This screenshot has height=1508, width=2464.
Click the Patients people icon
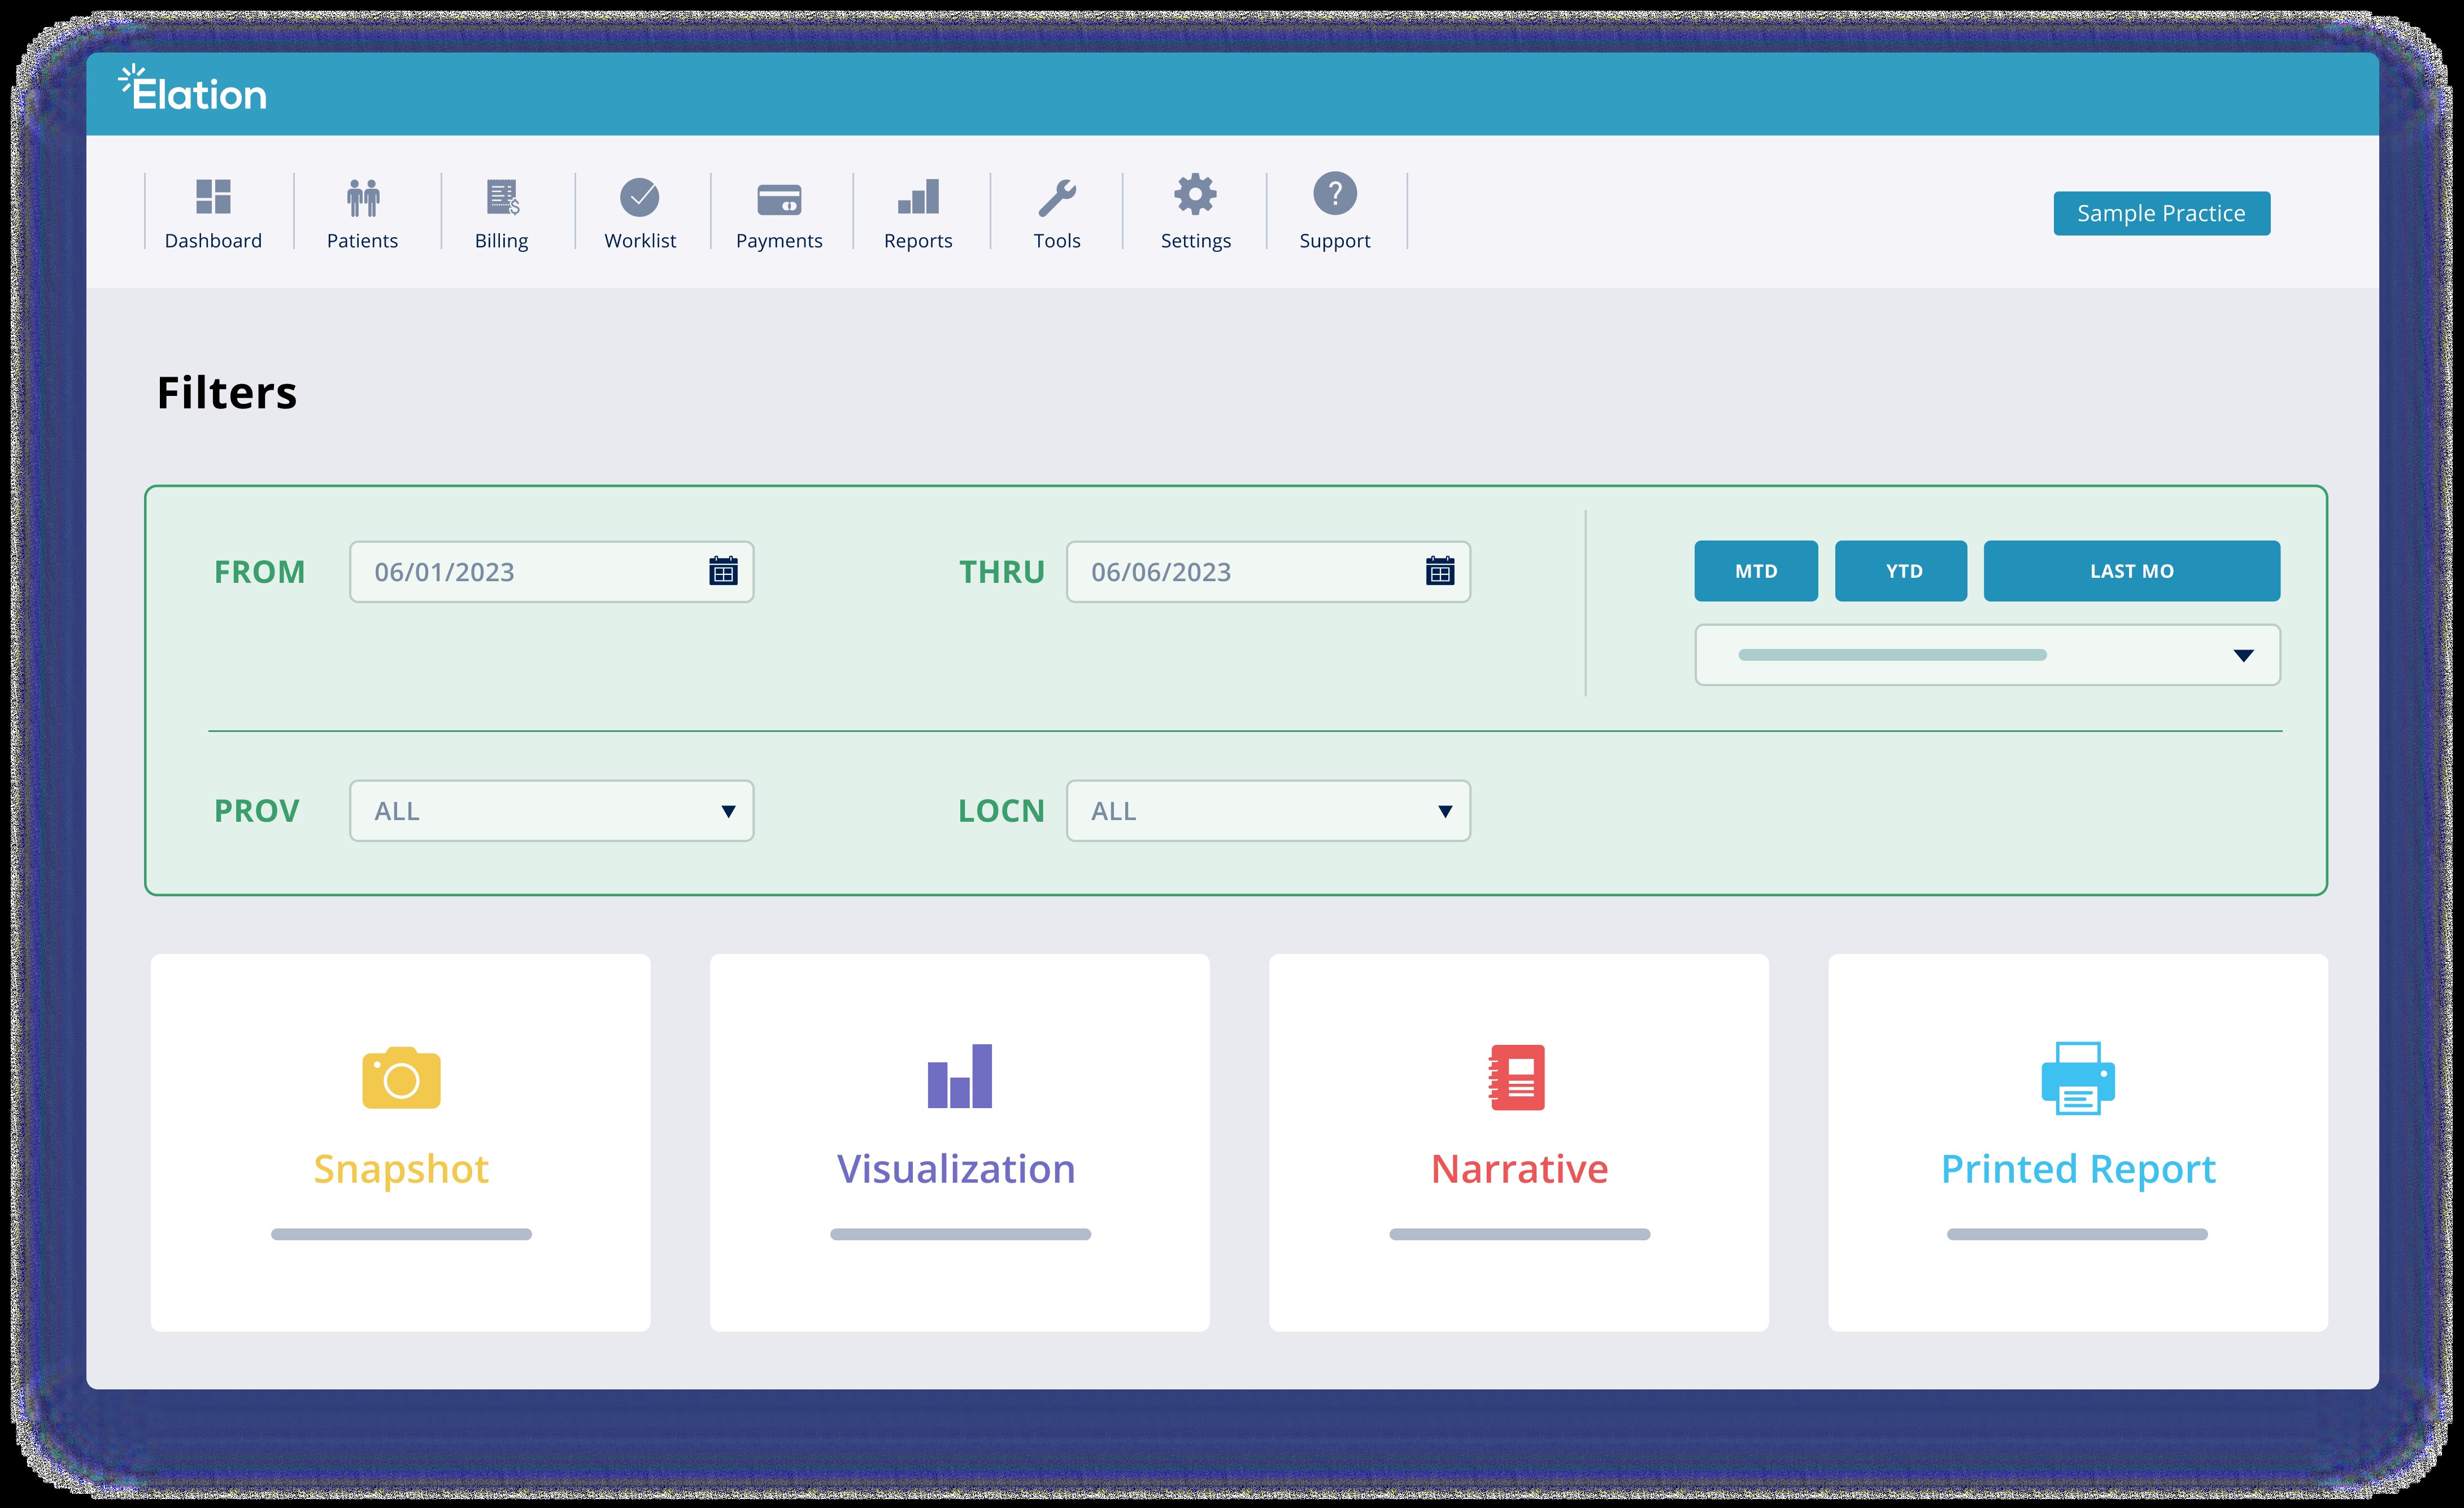click(x=363, y=197)
